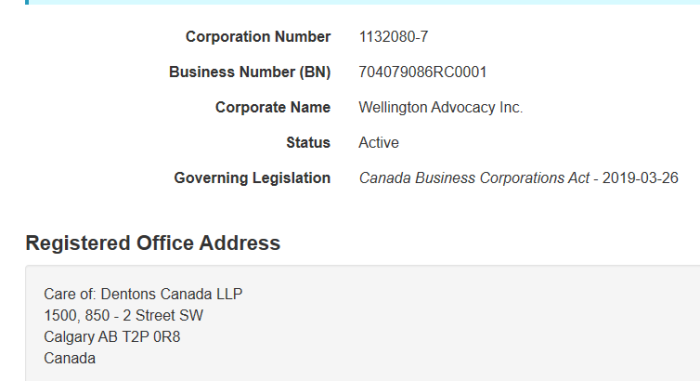Select the 2019-03-26 date
This screenshot has width=700, height=381.
click(640, 178)
